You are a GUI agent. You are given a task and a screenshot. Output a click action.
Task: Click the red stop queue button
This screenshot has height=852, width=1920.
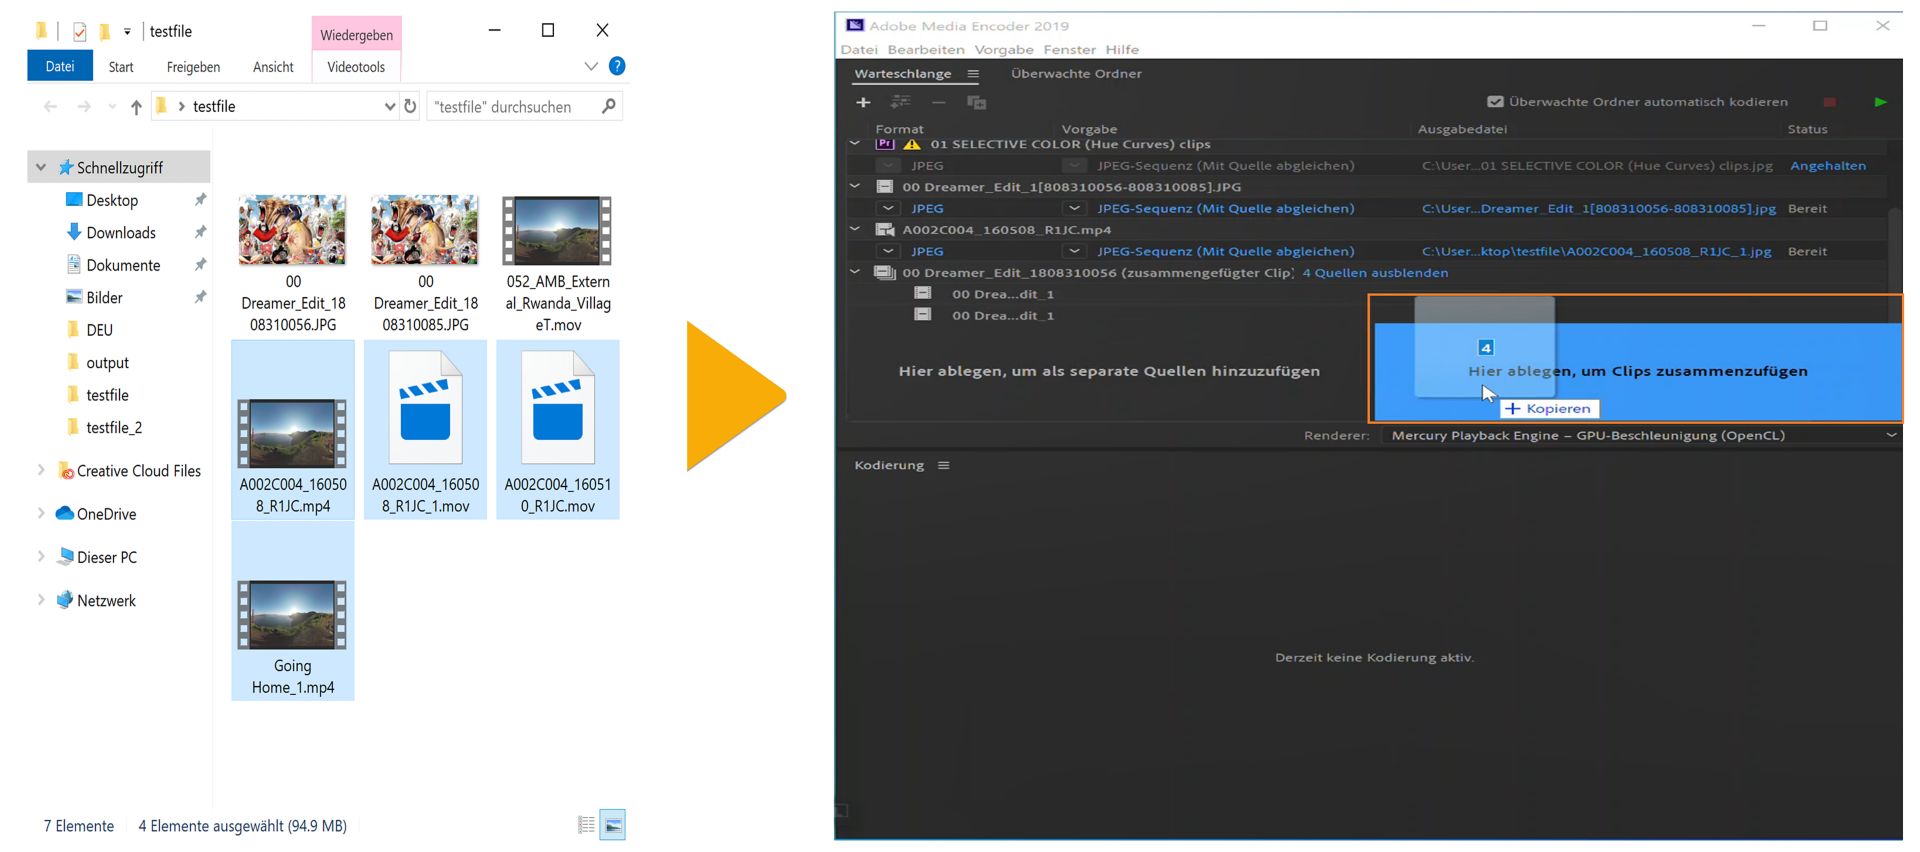pyautogui.click(x=1829, y=102)
